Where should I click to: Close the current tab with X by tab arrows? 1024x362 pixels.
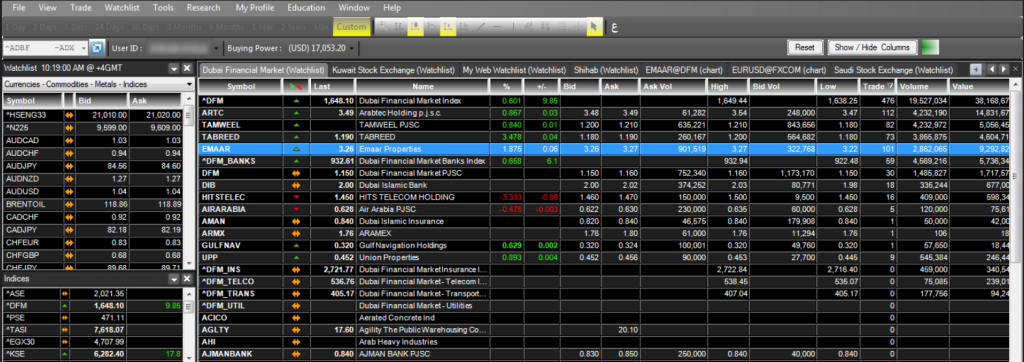[x=1016, y=69]
